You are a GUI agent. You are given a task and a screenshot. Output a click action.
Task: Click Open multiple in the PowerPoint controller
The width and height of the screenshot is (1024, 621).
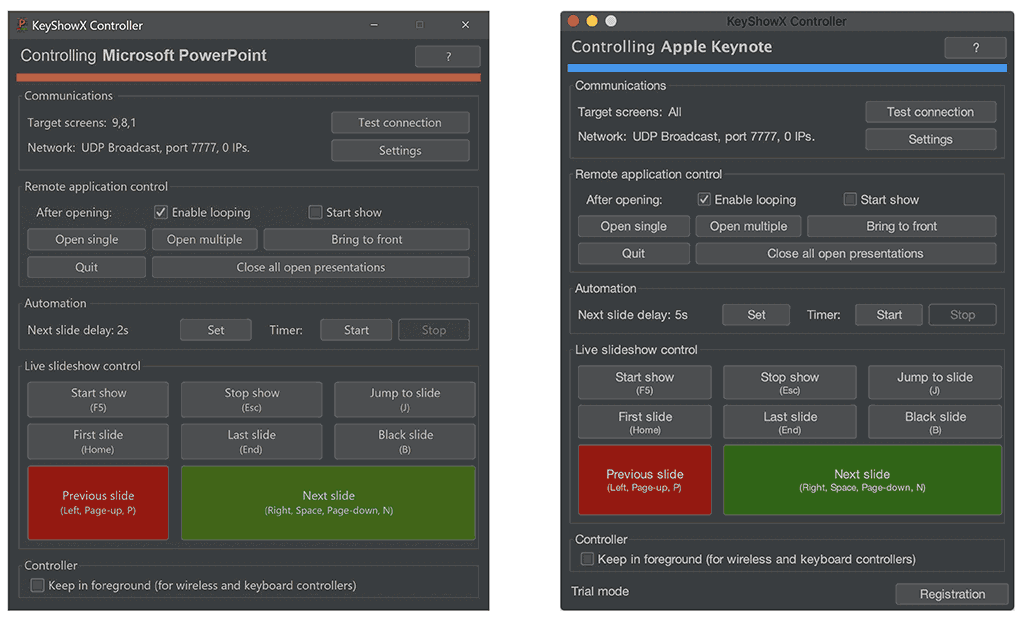point(204,240)
